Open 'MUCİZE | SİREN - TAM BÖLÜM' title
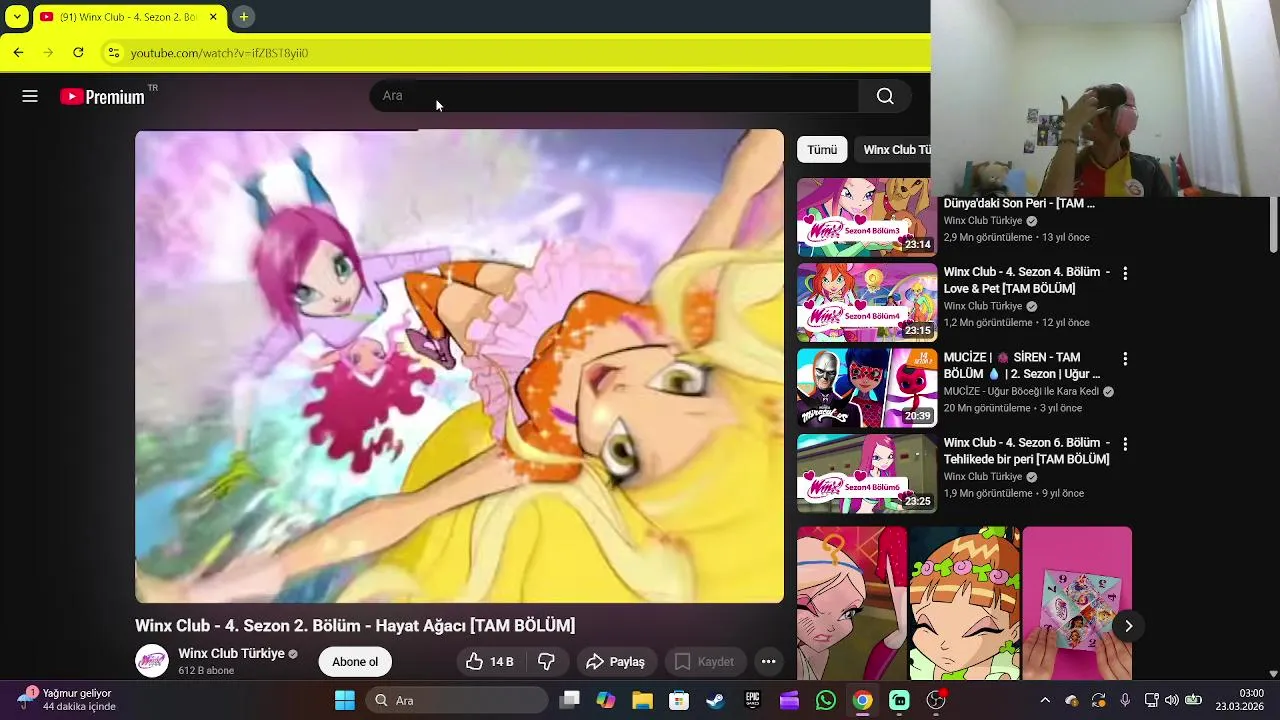 [x=1022, y=365]
